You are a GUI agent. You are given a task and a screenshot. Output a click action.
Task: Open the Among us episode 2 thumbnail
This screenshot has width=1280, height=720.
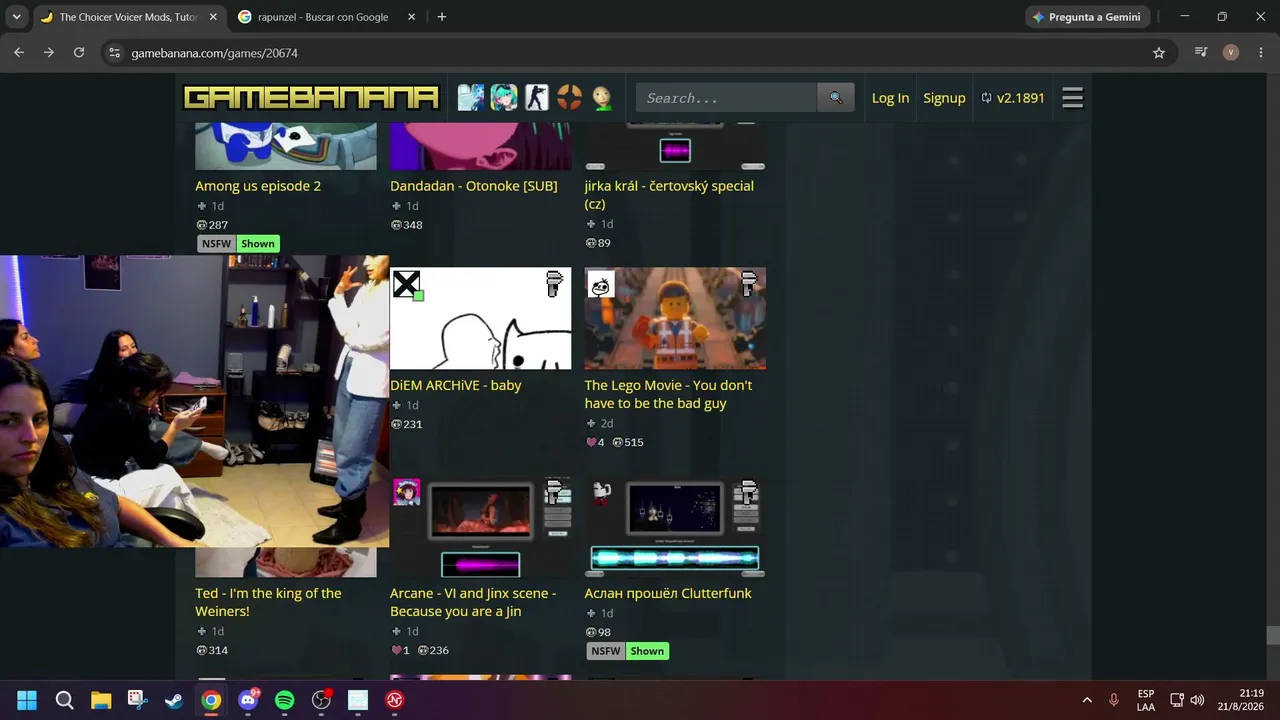point(286,146)
